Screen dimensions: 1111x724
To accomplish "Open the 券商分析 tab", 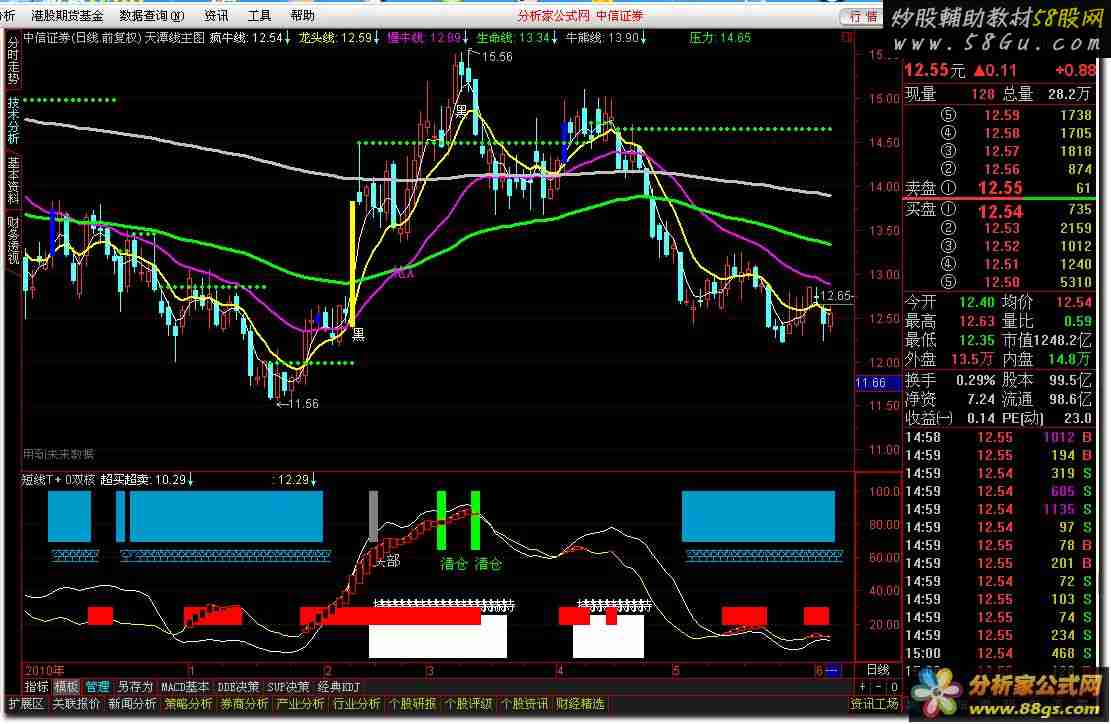I will [244, 704].
